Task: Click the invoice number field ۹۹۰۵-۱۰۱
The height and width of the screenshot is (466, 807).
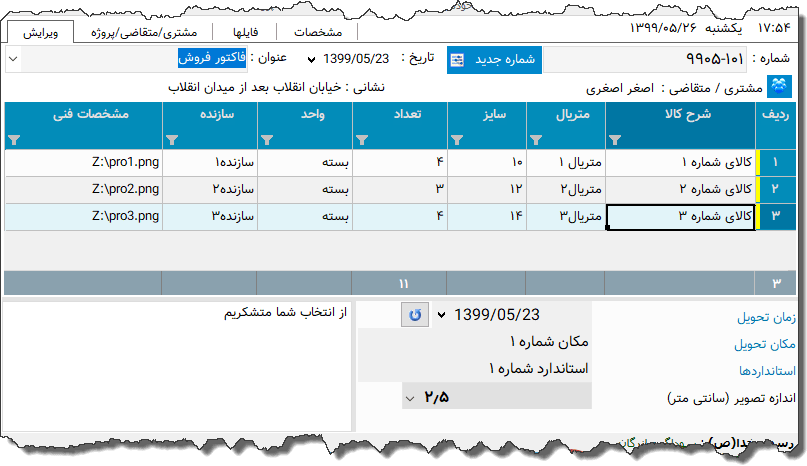Action: coord(645,59)
